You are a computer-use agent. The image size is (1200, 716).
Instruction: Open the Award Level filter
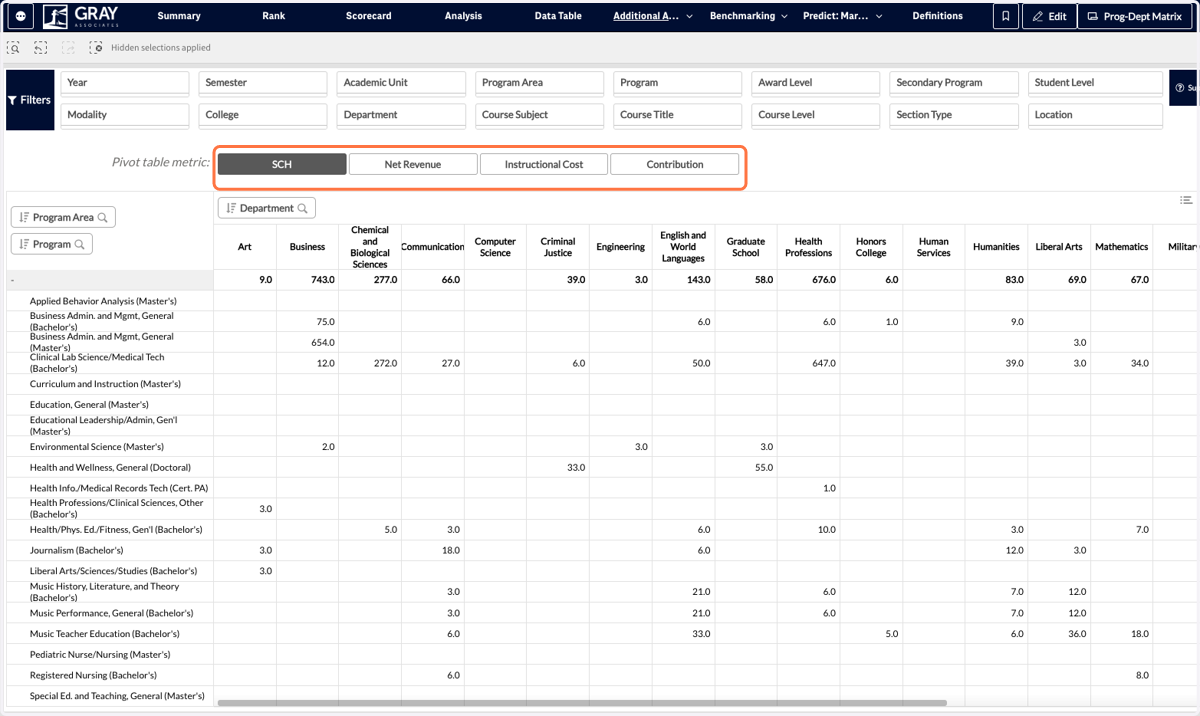point(815,83)
